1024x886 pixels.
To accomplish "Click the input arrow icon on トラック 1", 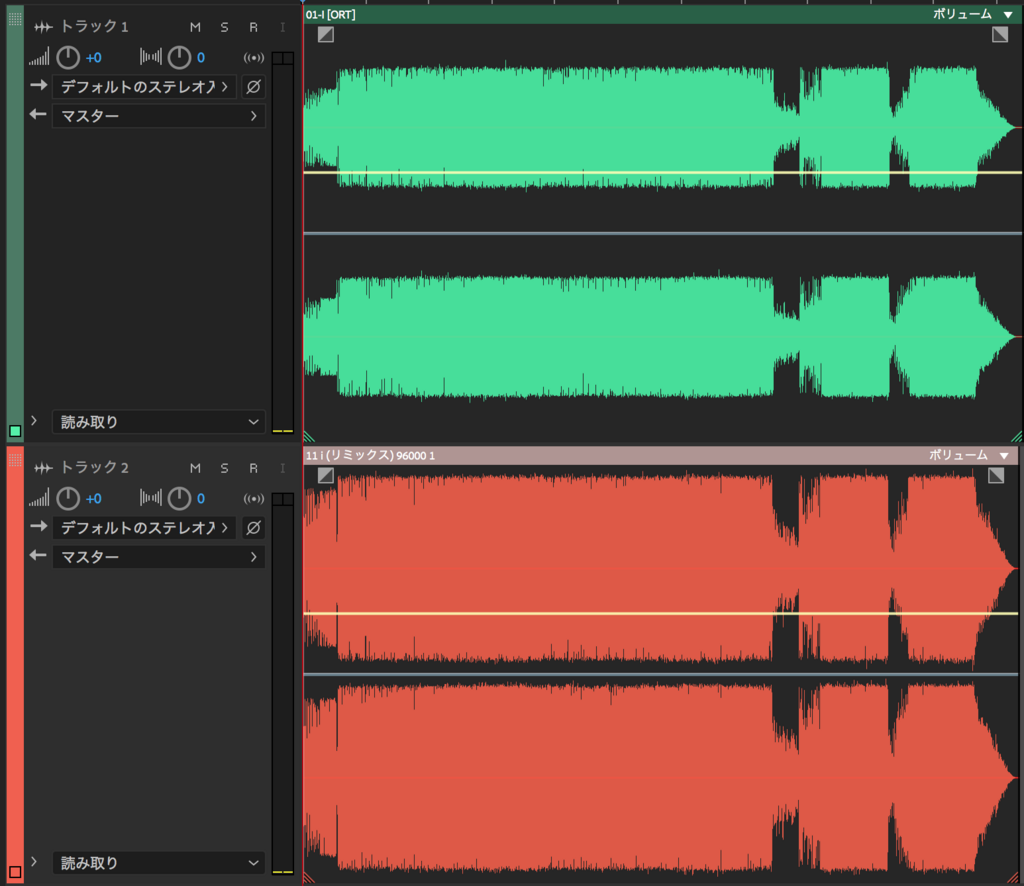I will coord(39,86).
